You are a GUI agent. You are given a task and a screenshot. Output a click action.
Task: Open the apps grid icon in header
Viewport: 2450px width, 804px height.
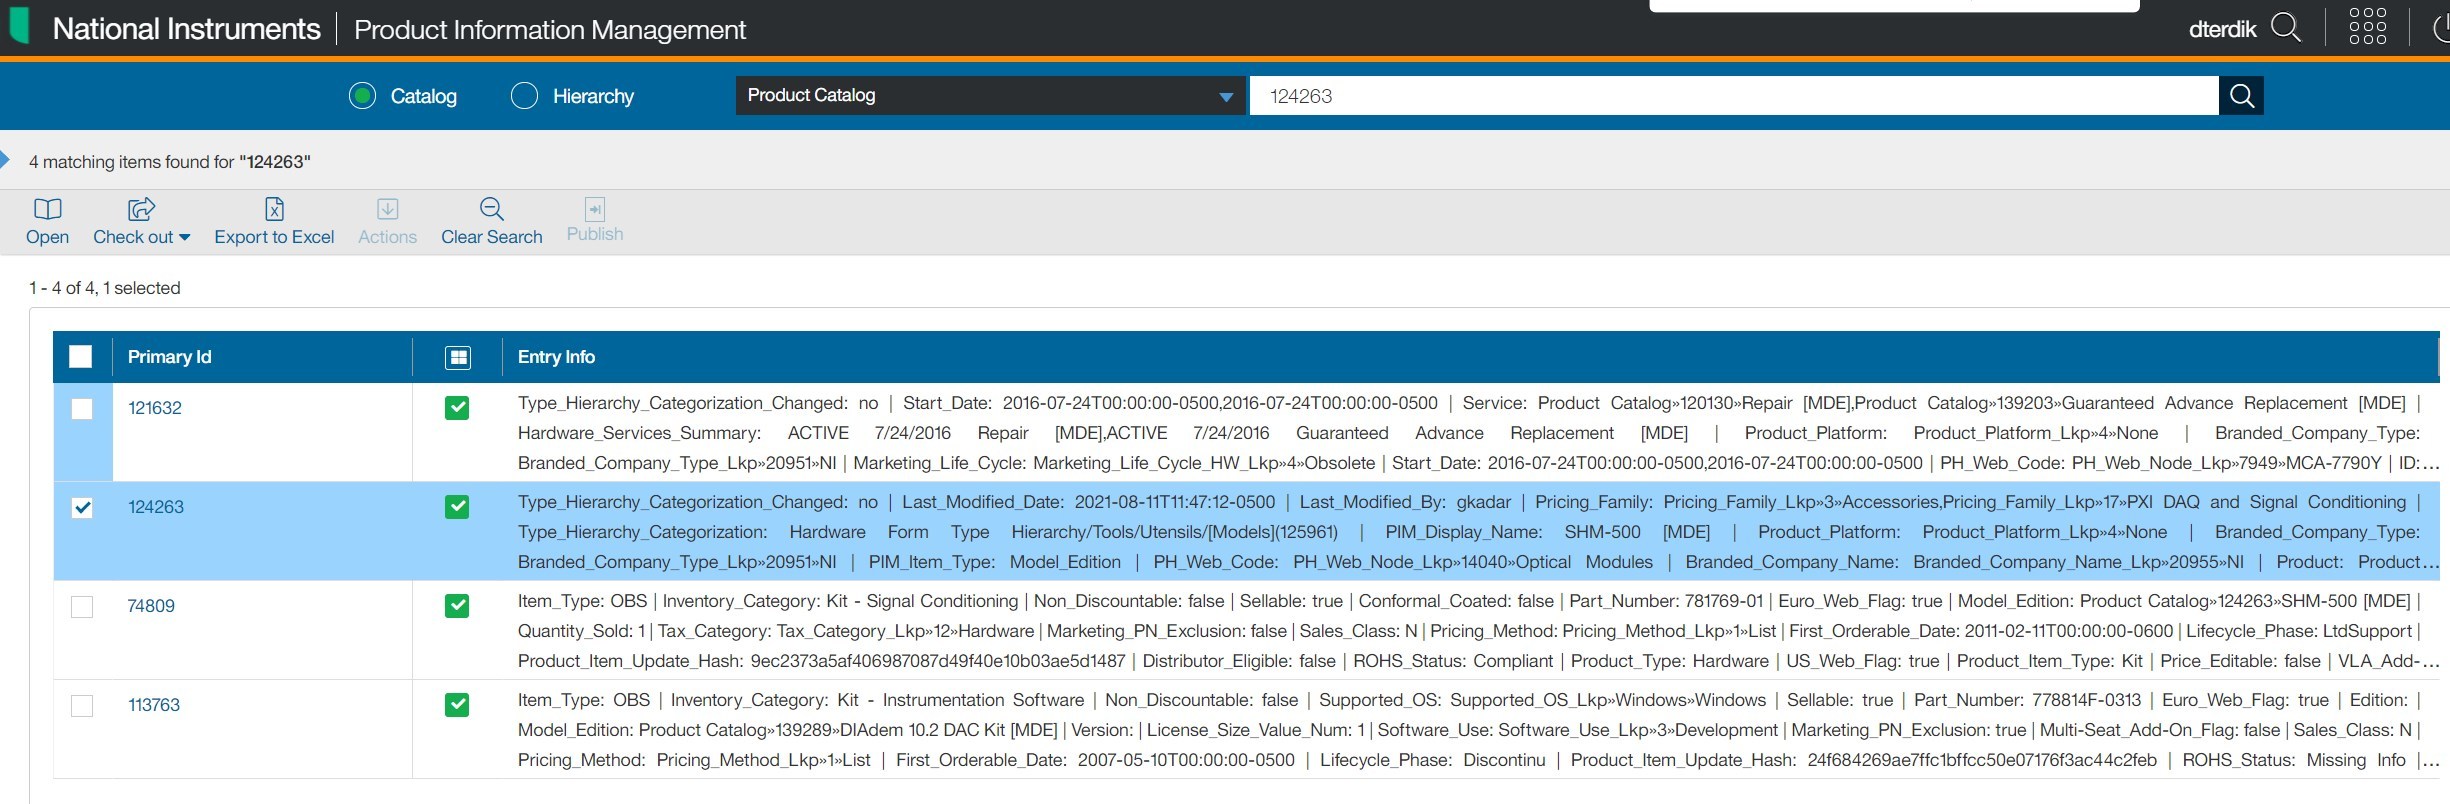point(2367,27)
